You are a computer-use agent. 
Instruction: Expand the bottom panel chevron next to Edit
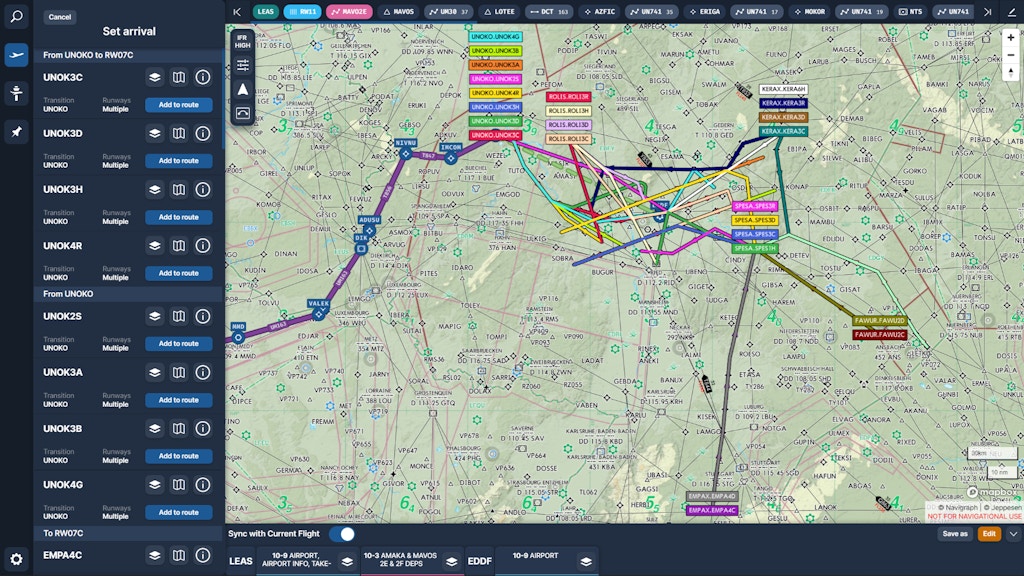click(x=1012, y=534)
